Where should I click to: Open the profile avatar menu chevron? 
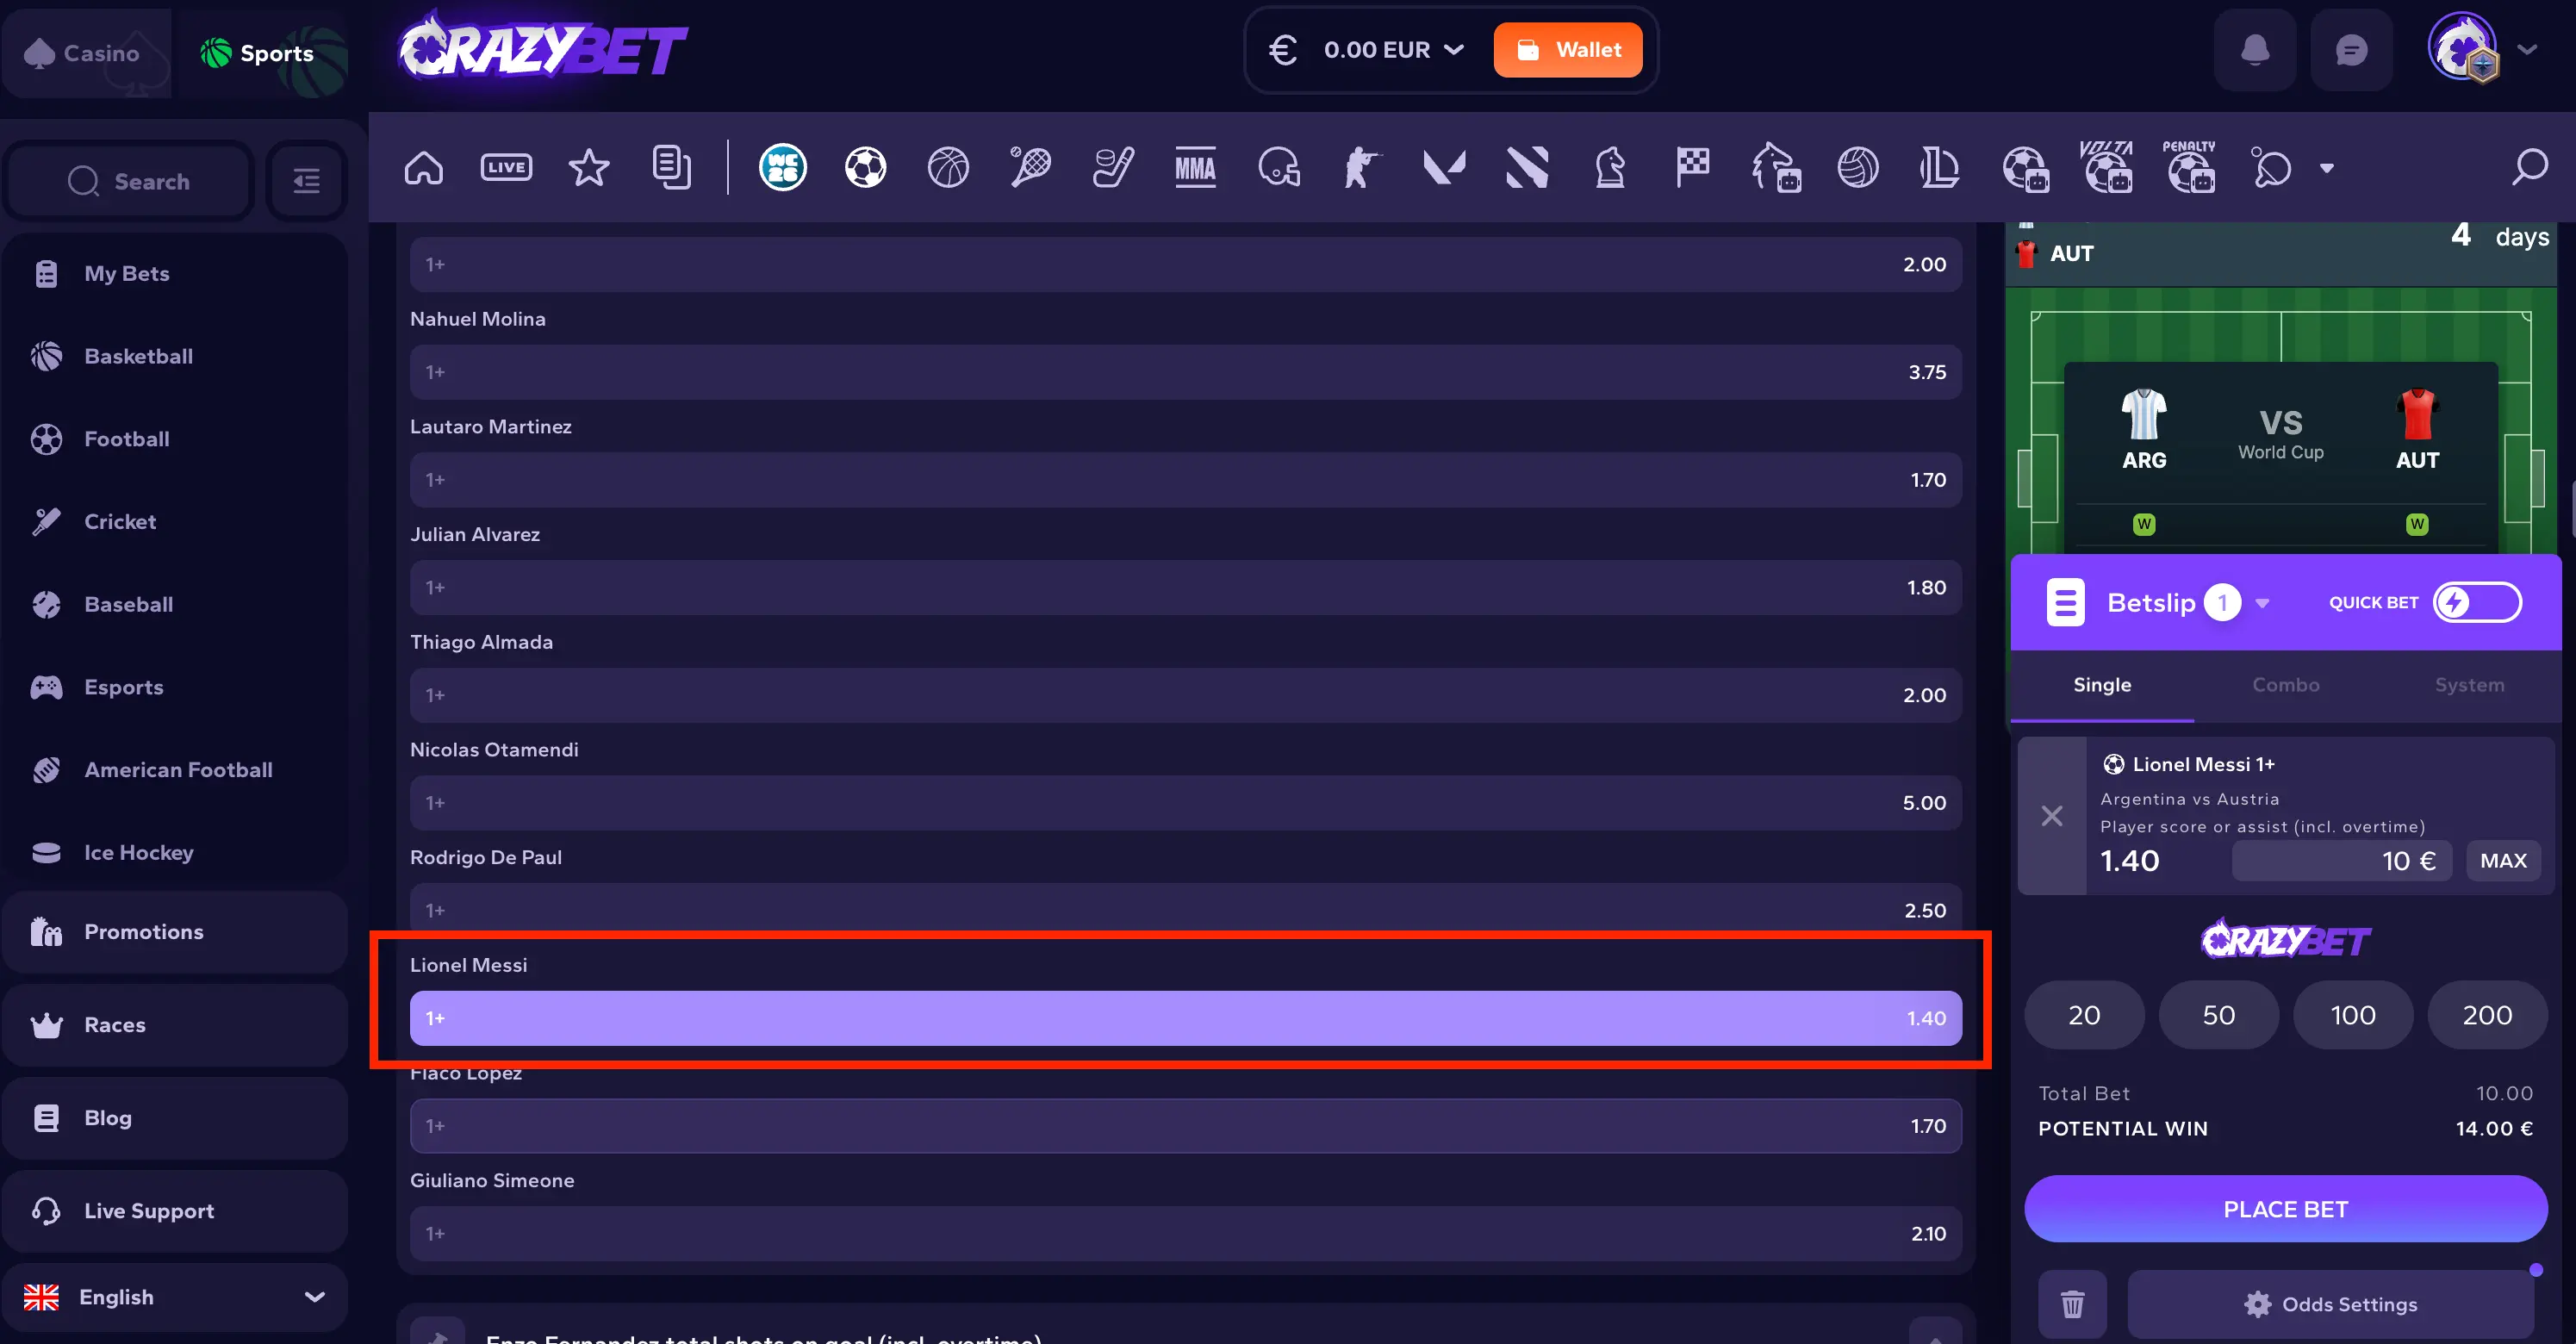coord(2527,50)
